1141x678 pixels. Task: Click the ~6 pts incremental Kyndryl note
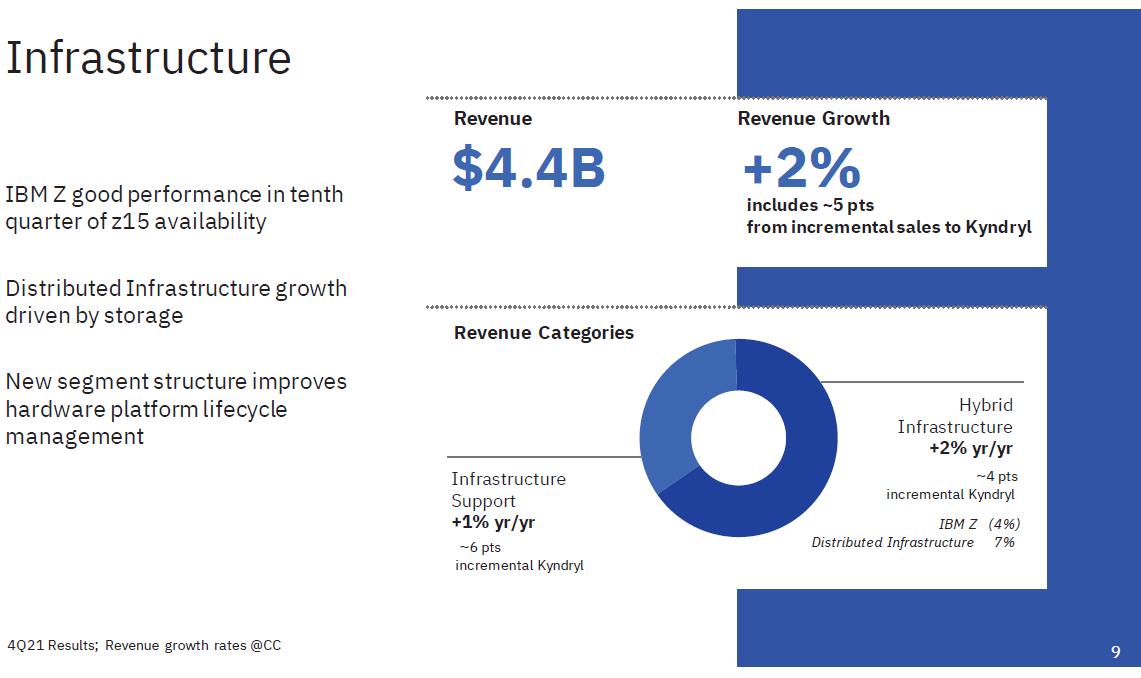click(519, 557)
